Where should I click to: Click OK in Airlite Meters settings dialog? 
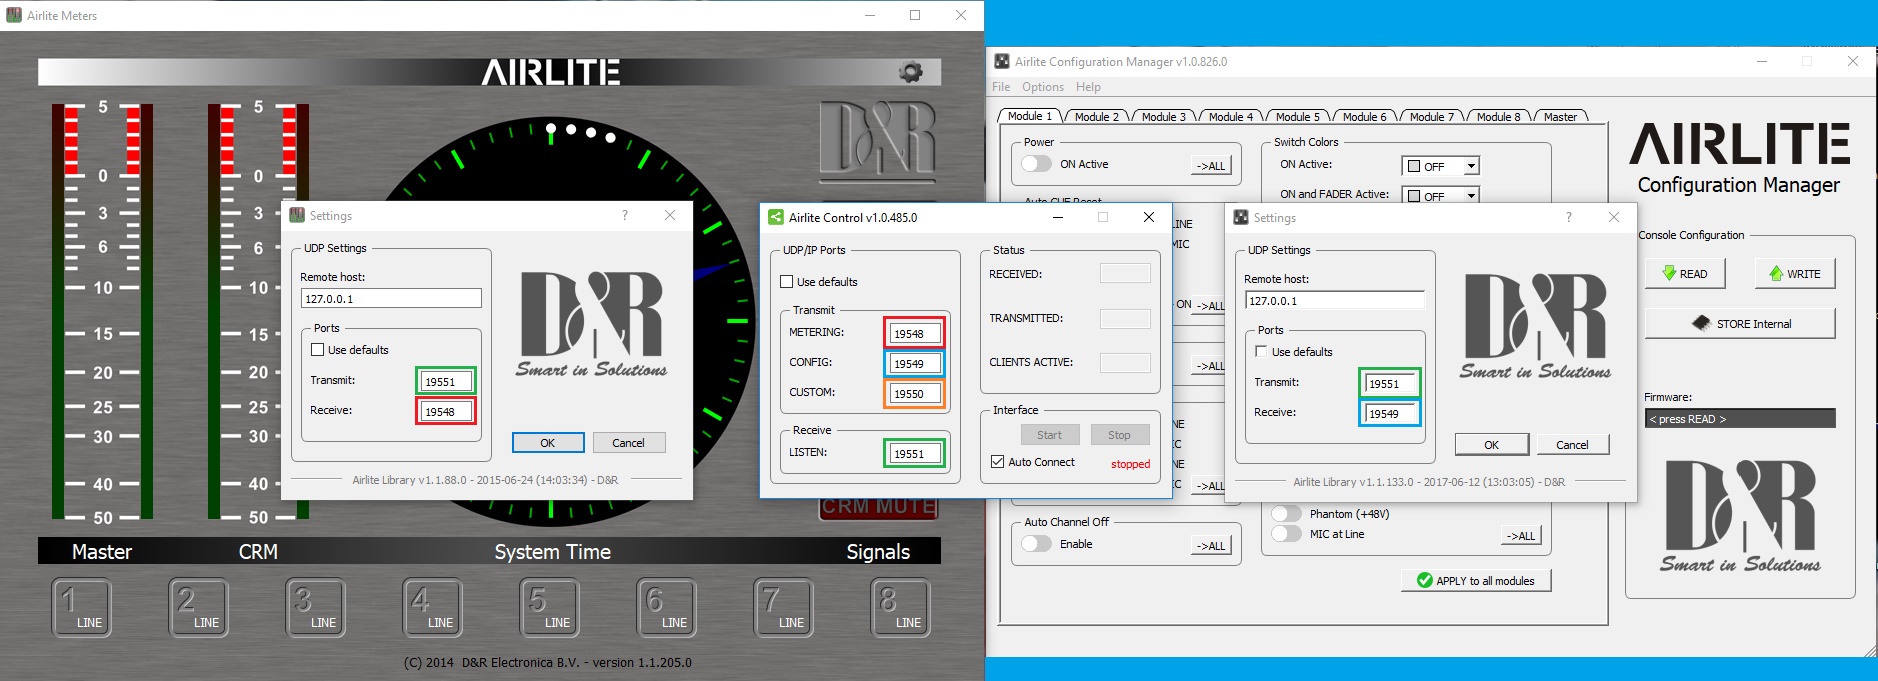[x=548, y=443]
